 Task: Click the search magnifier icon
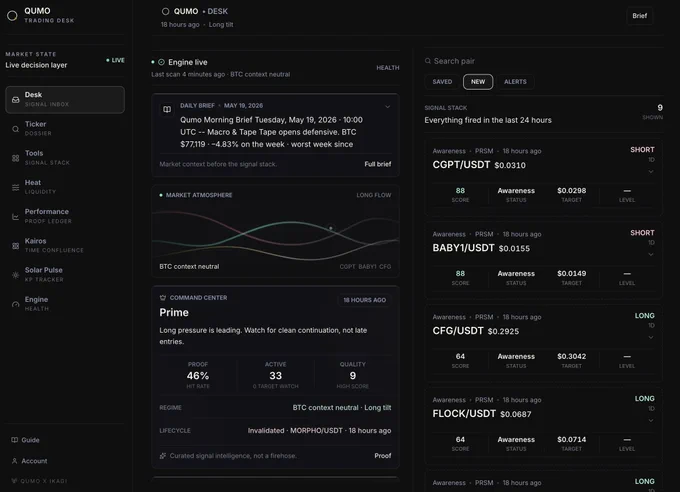[428, 61]
